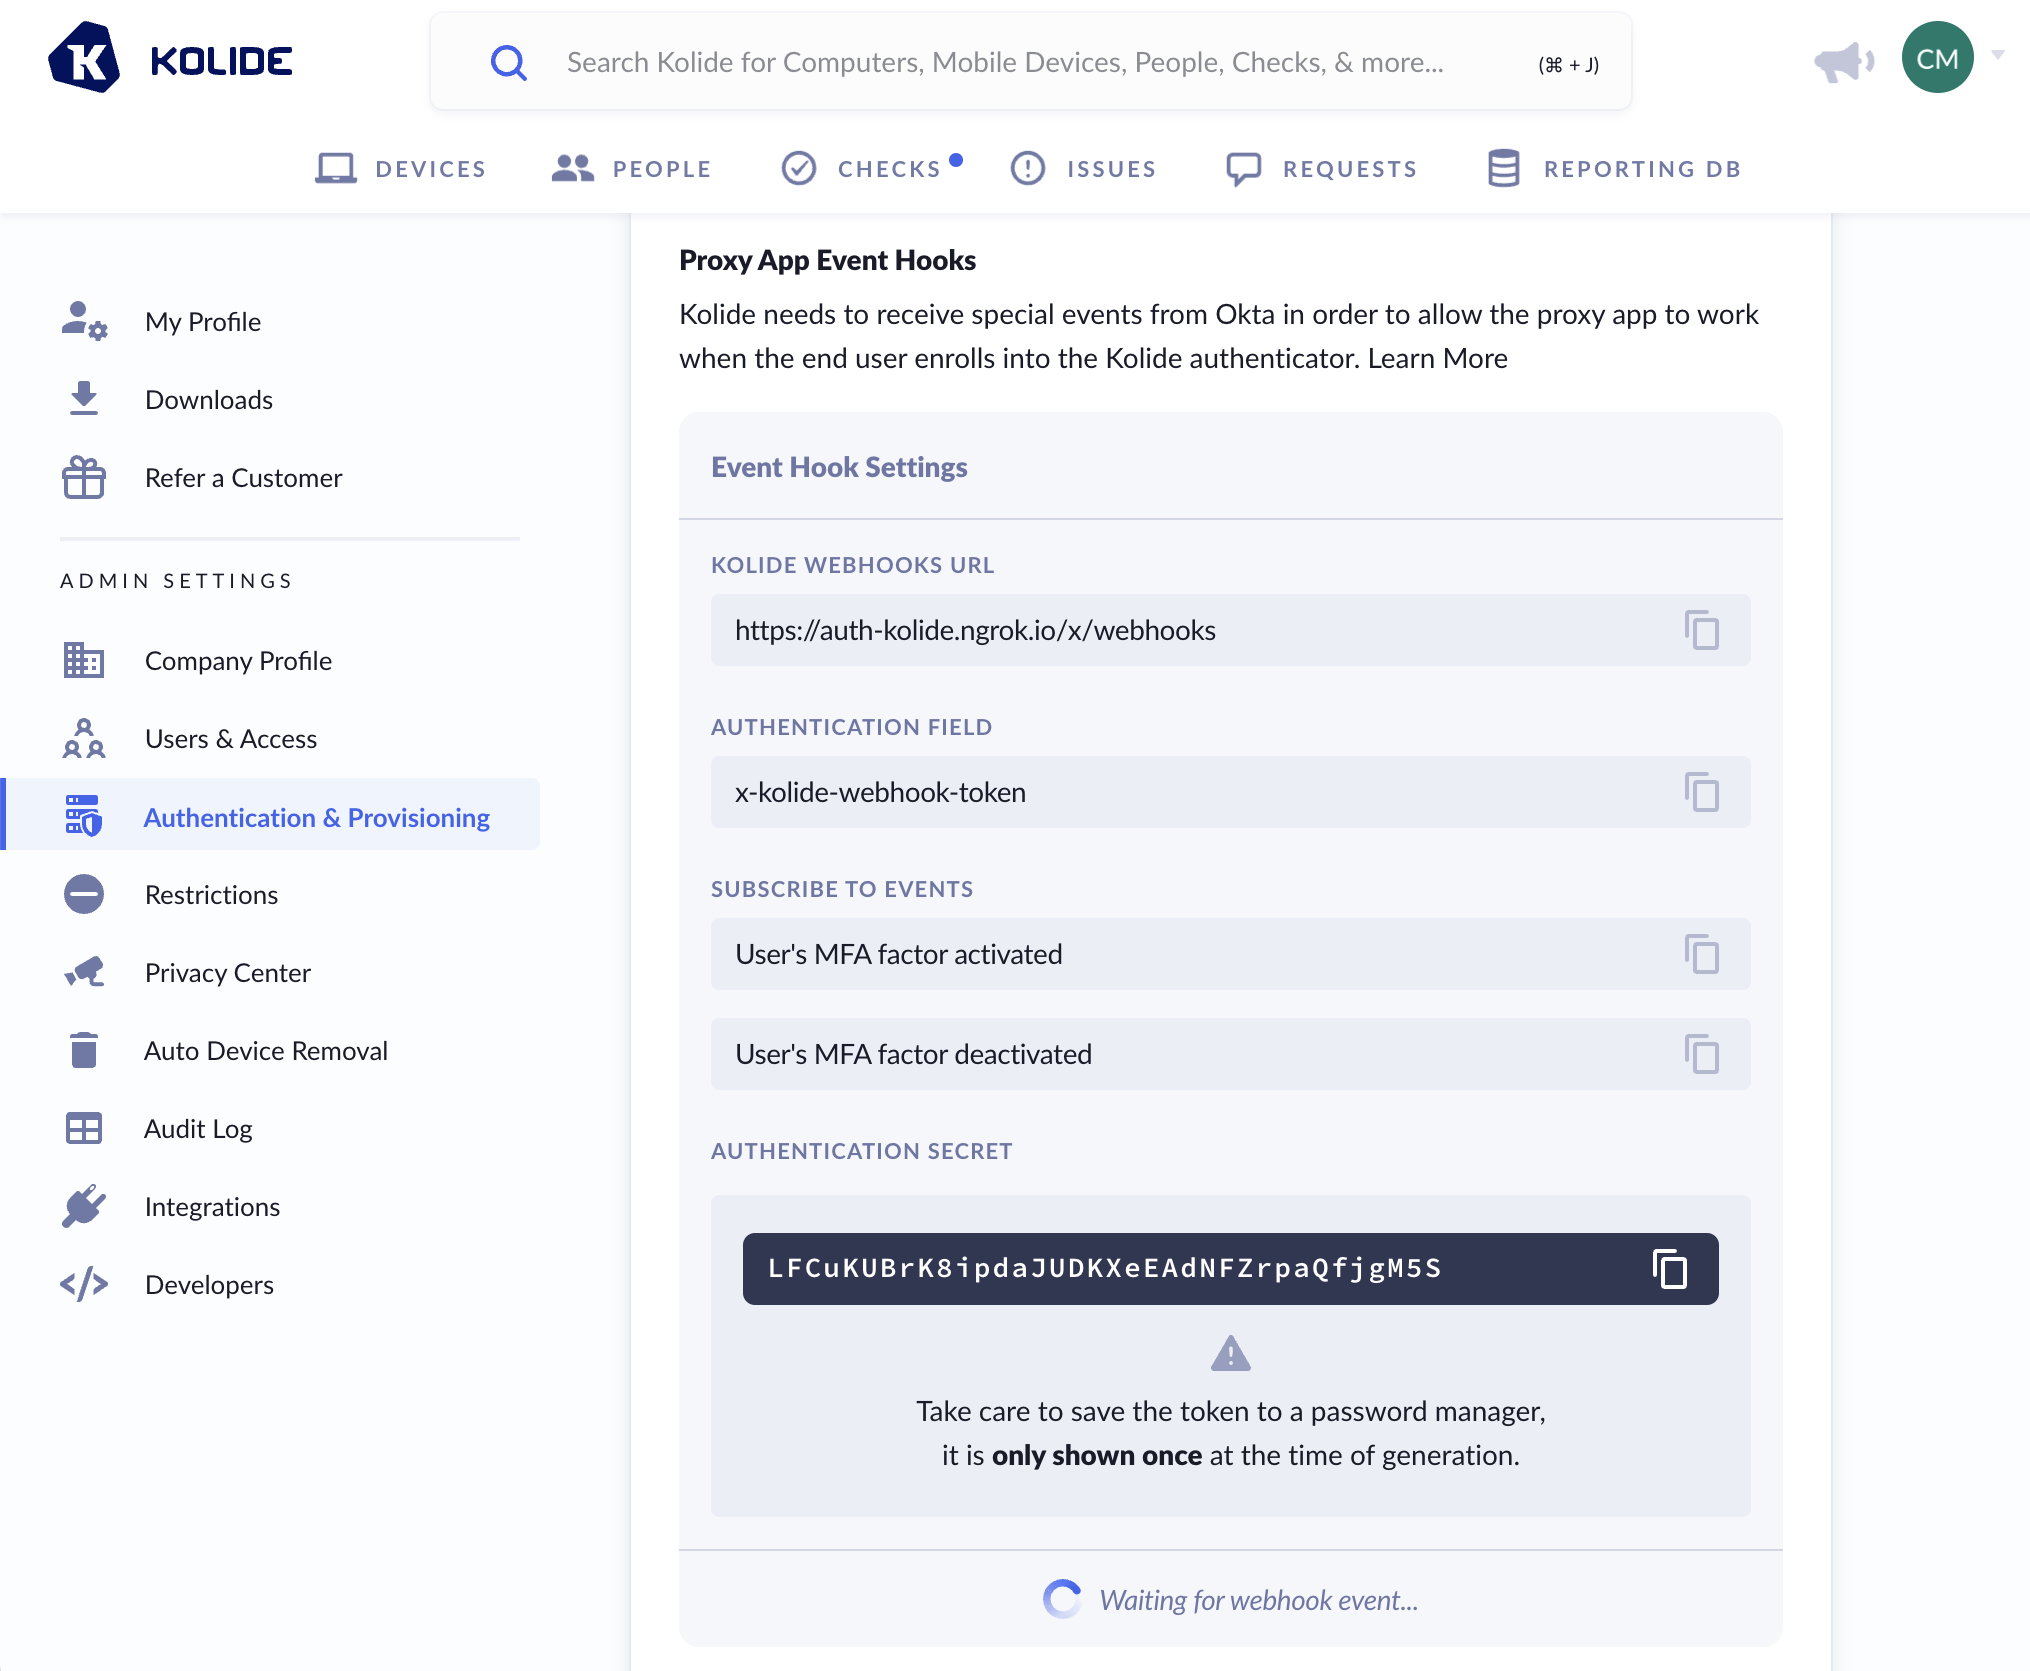Image resolution: width=2030 pixels, height=1671 pixels.
Task: Click the x-kolide-webhook-token field
Action: (x=1230, y=792)
